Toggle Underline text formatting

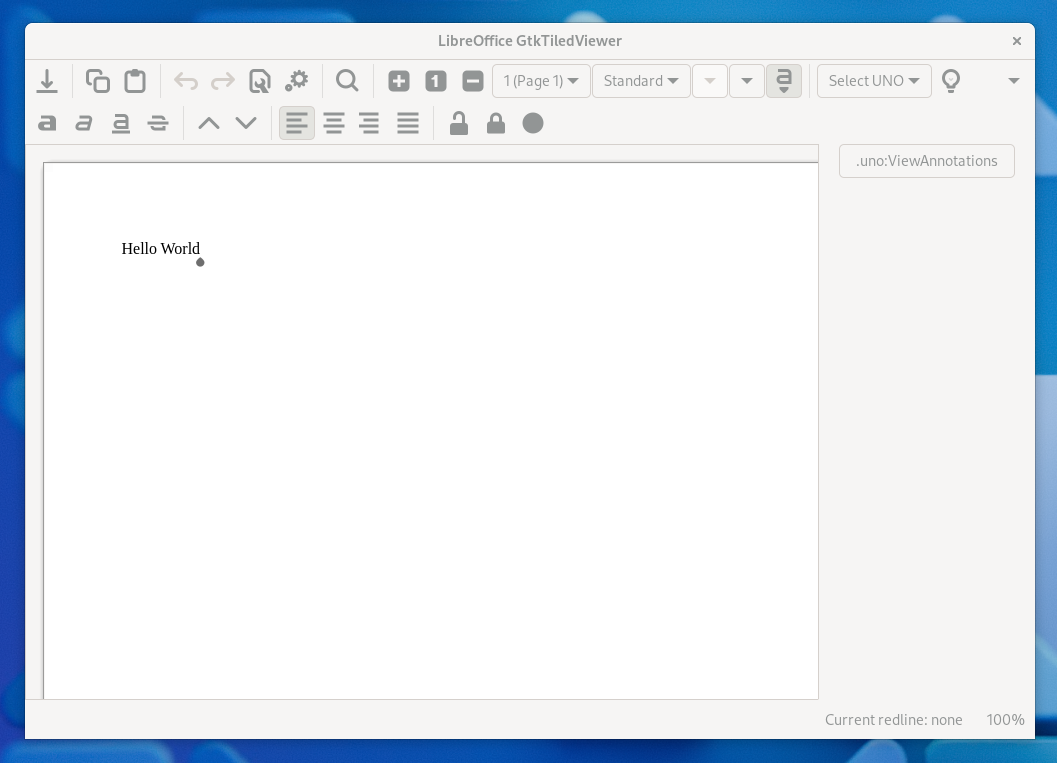pos(121,123)
